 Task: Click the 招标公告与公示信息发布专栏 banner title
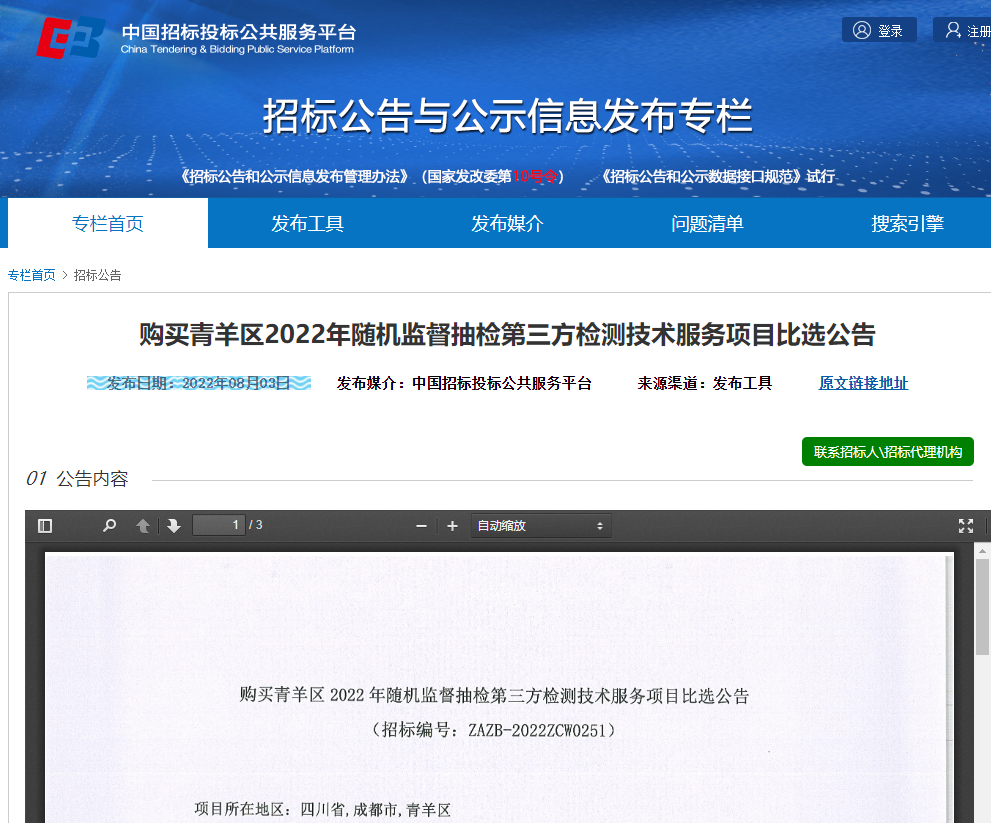click(507, 116)
